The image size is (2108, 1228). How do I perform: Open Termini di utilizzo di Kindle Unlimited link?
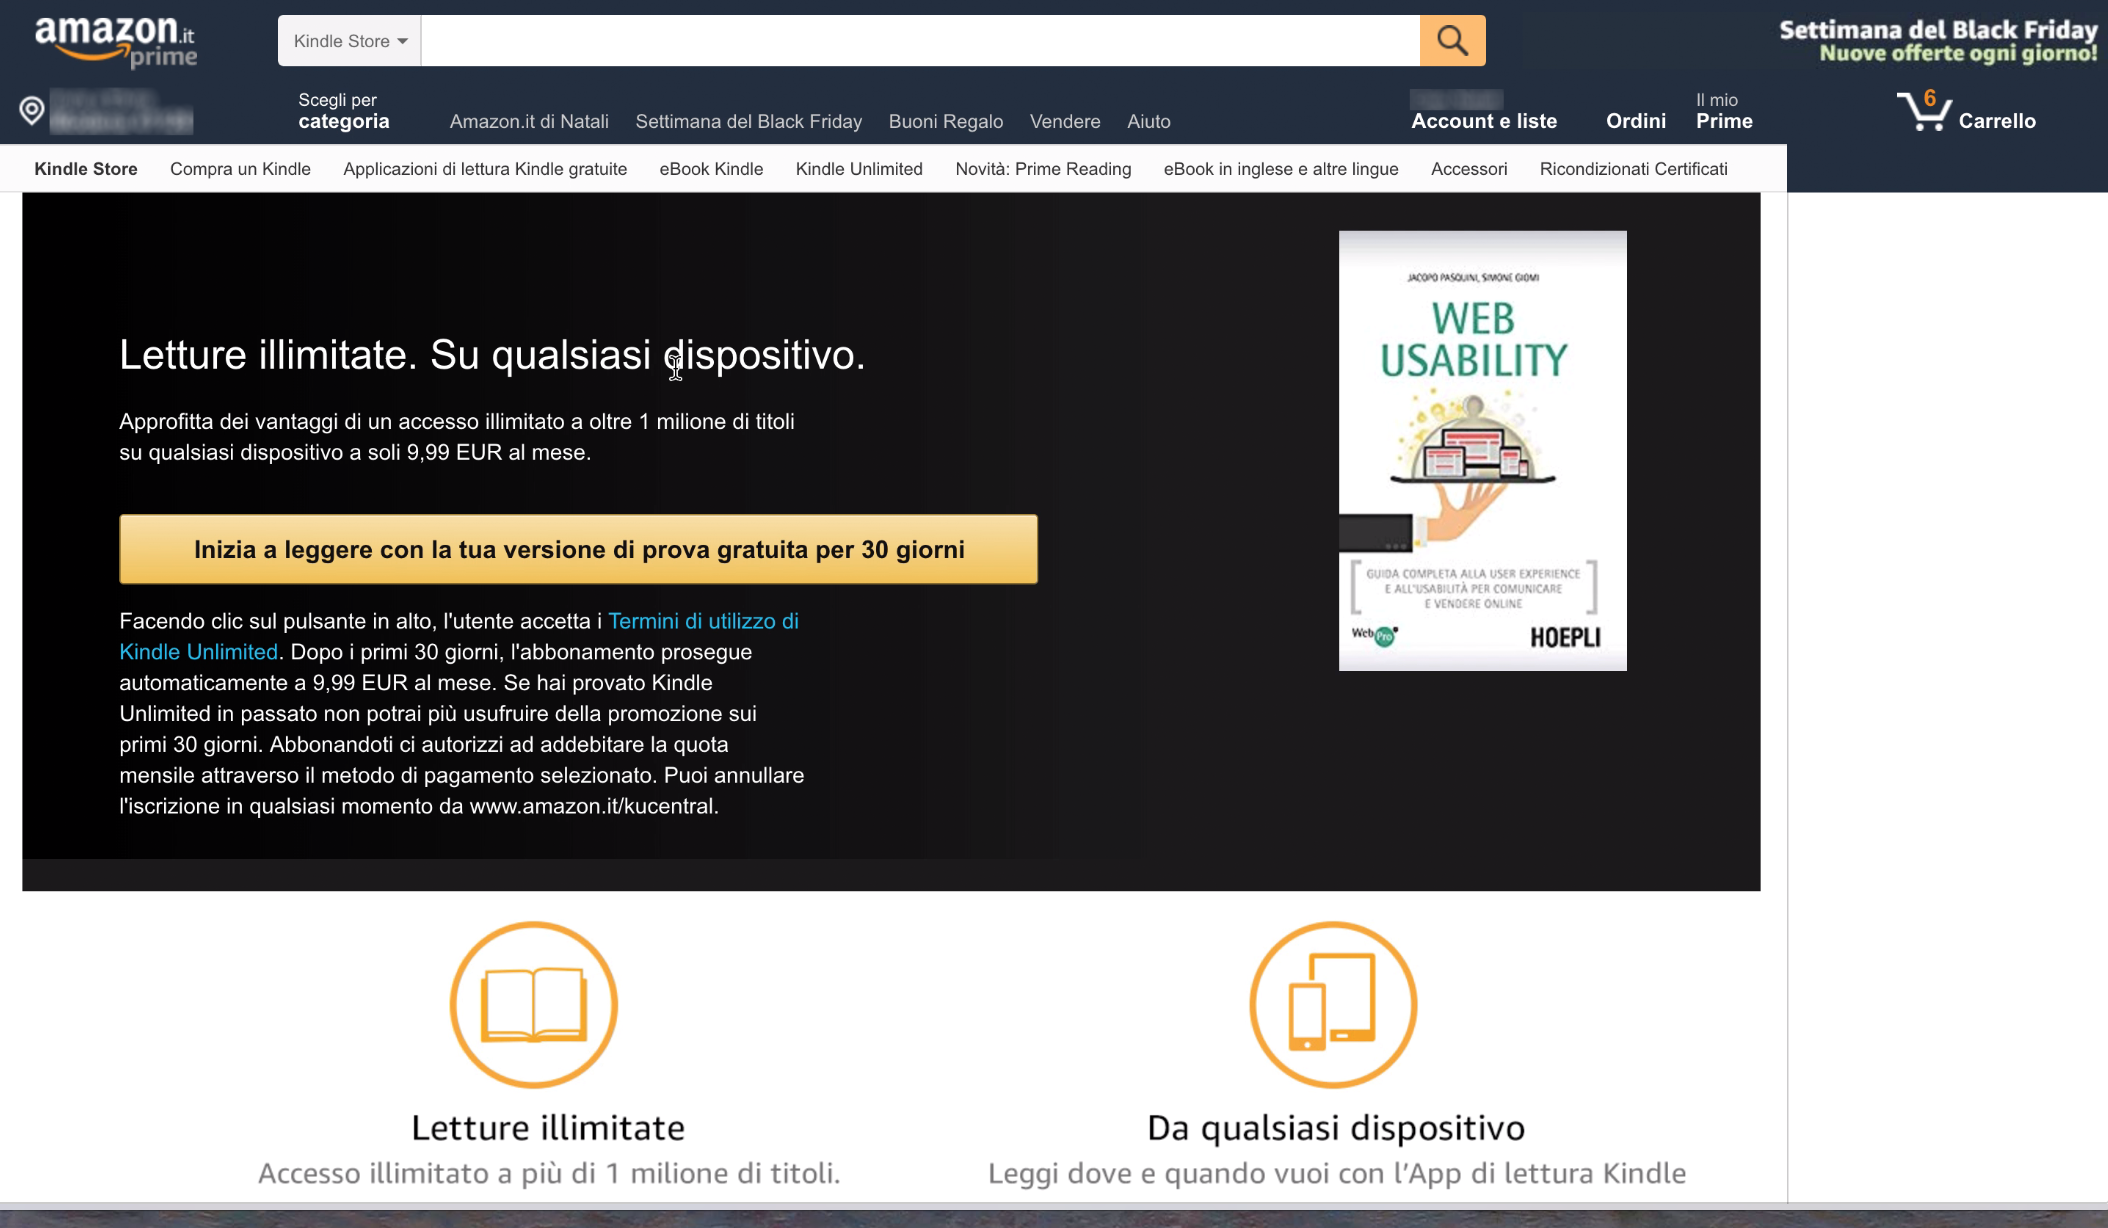702,621
